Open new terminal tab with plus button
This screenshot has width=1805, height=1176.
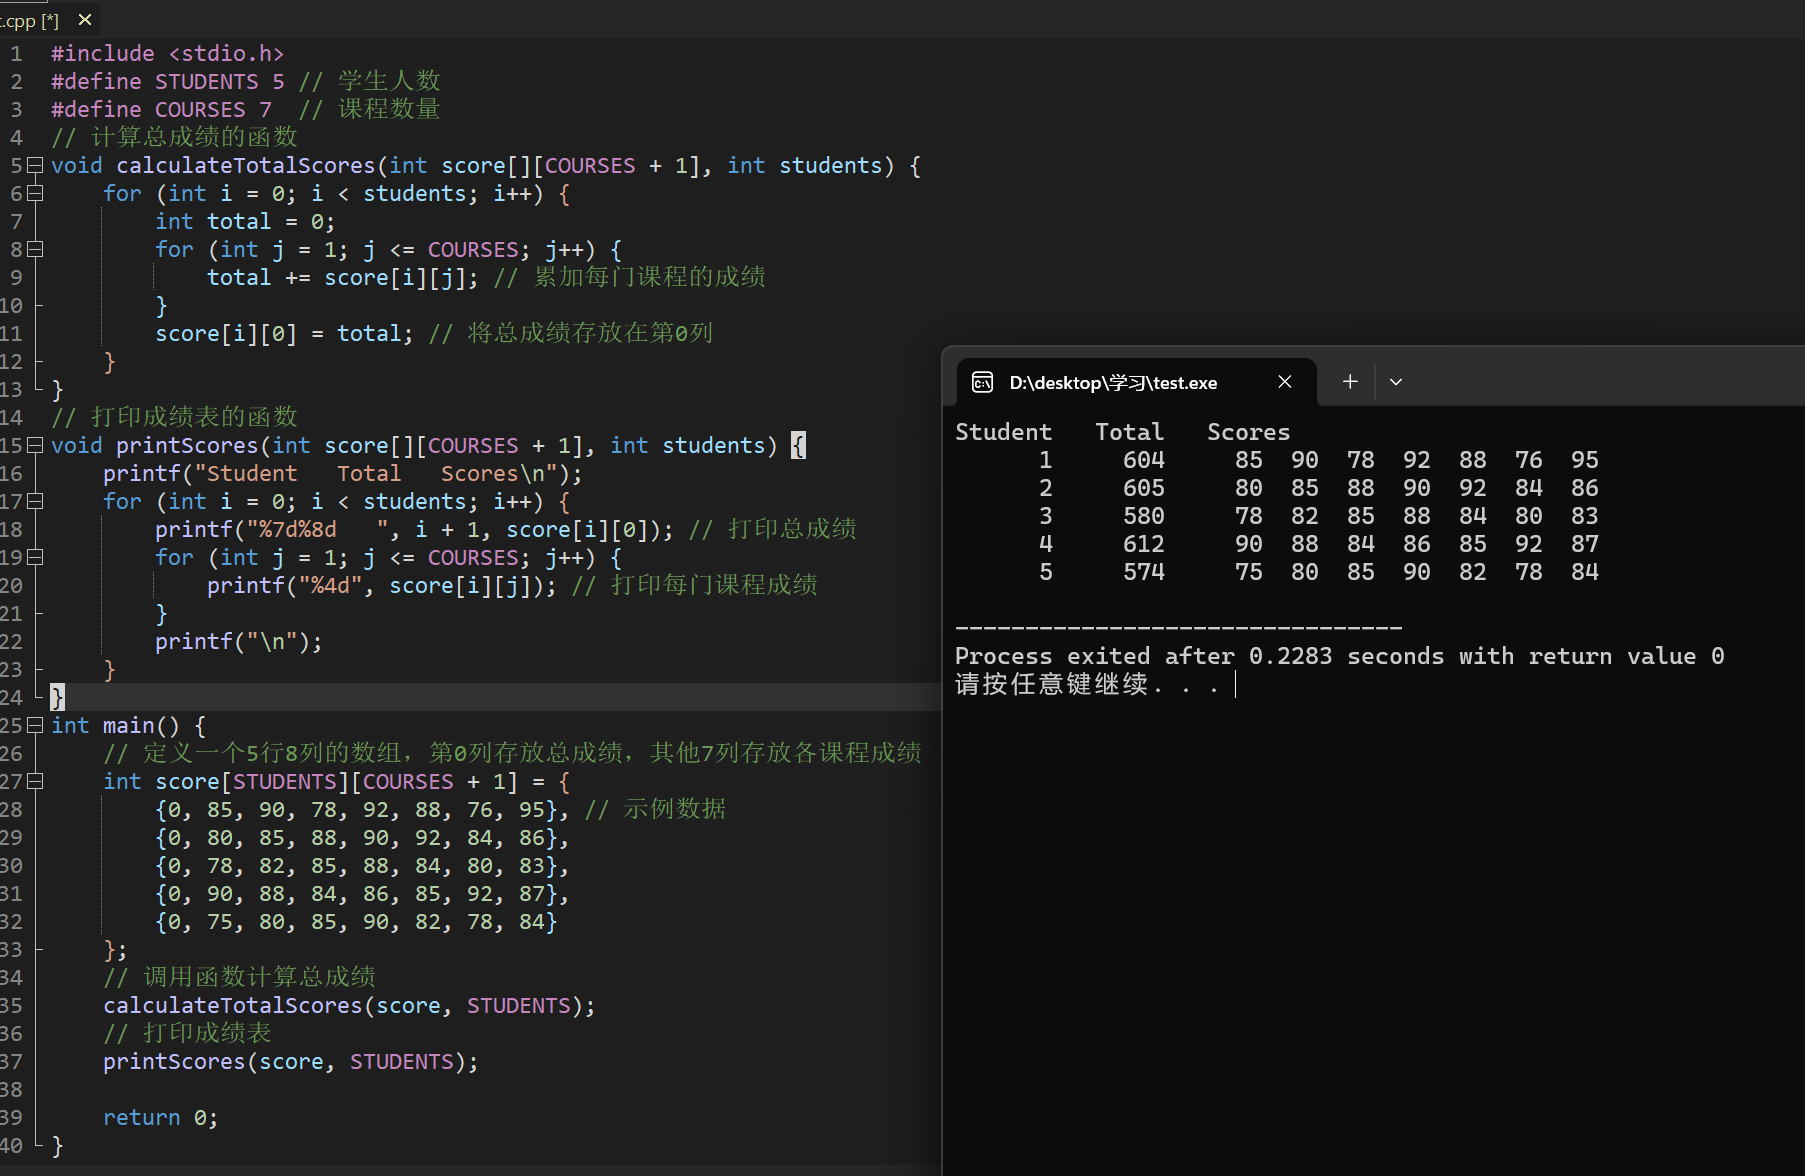click(1350, 381)
